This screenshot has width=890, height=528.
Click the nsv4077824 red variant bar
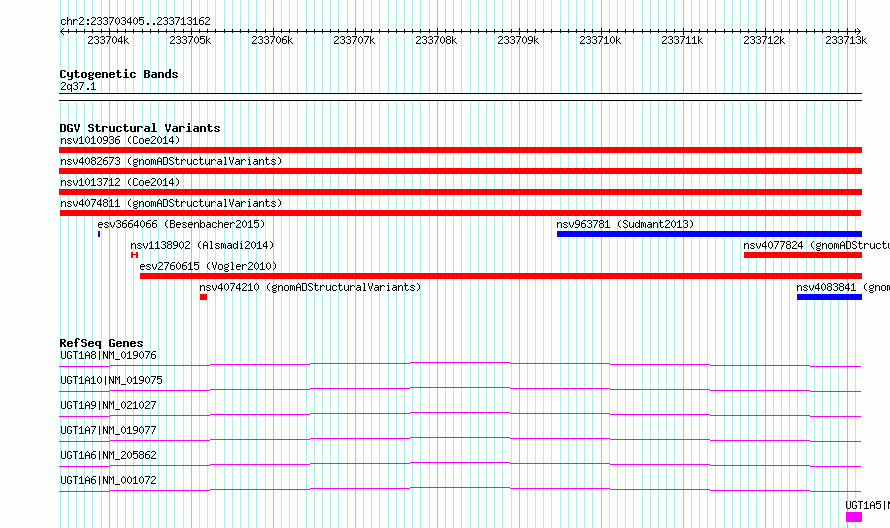tap(803, 255)
